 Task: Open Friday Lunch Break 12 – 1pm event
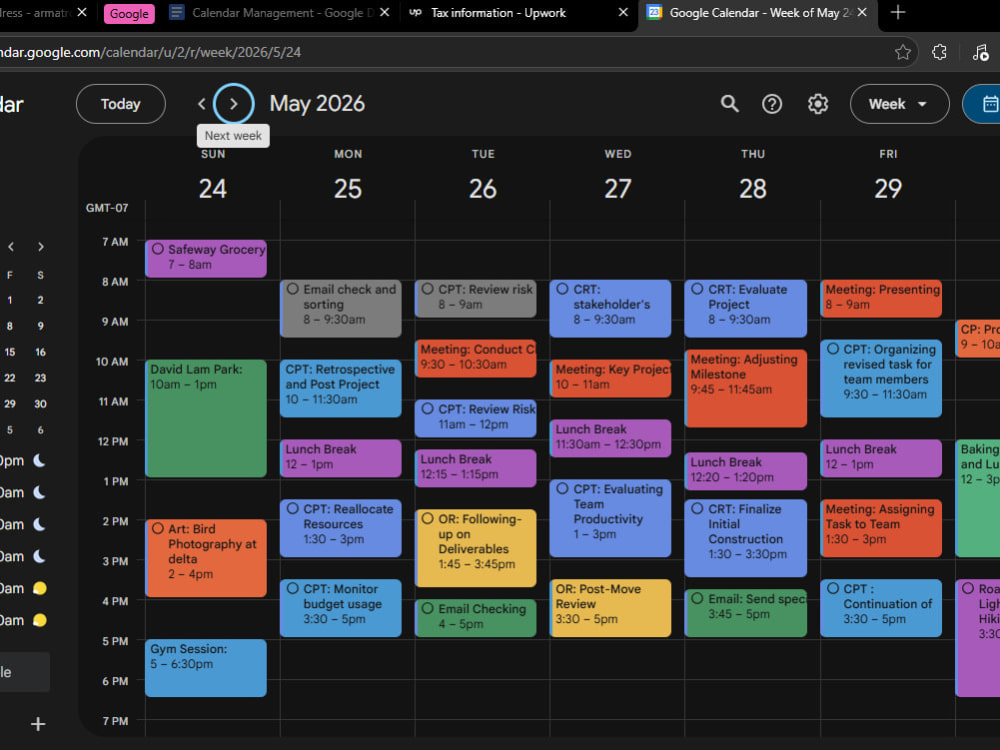coord(881,458)
